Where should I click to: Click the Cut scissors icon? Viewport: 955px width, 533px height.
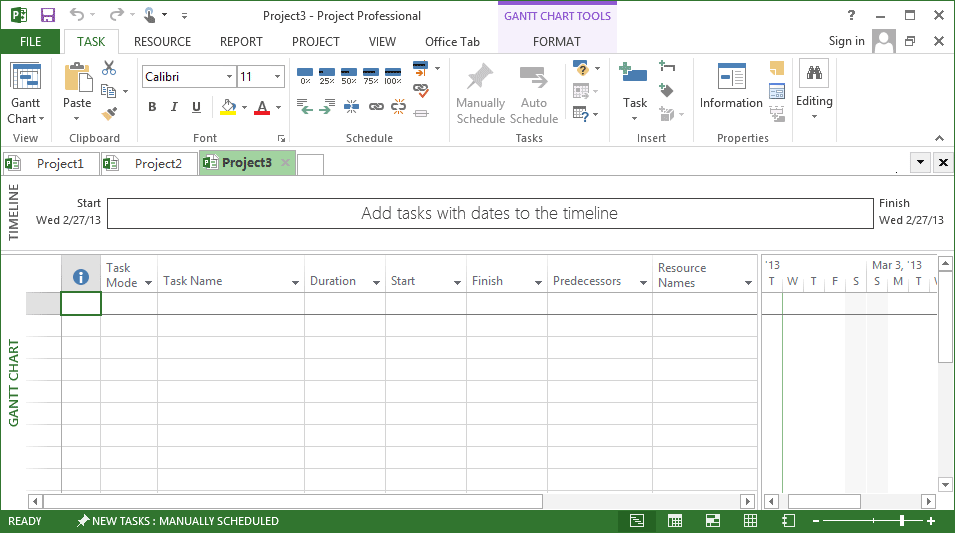109,68
